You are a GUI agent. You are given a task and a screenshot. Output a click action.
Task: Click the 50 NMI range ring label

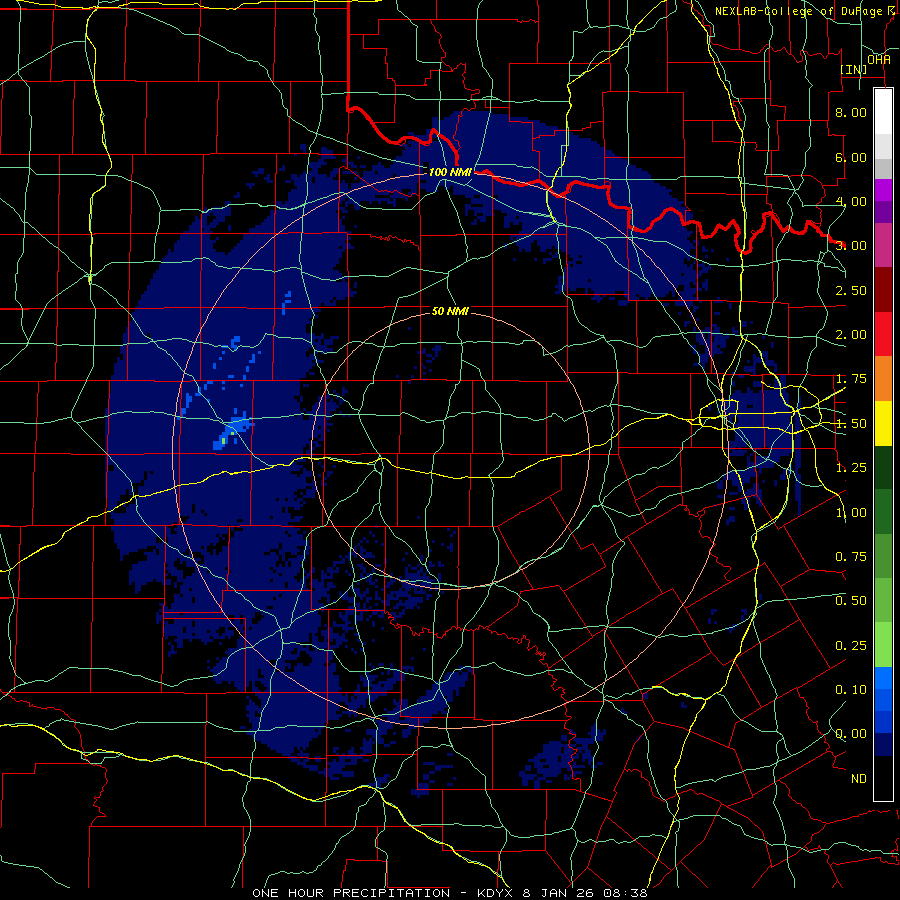click(x=450, y=311)
